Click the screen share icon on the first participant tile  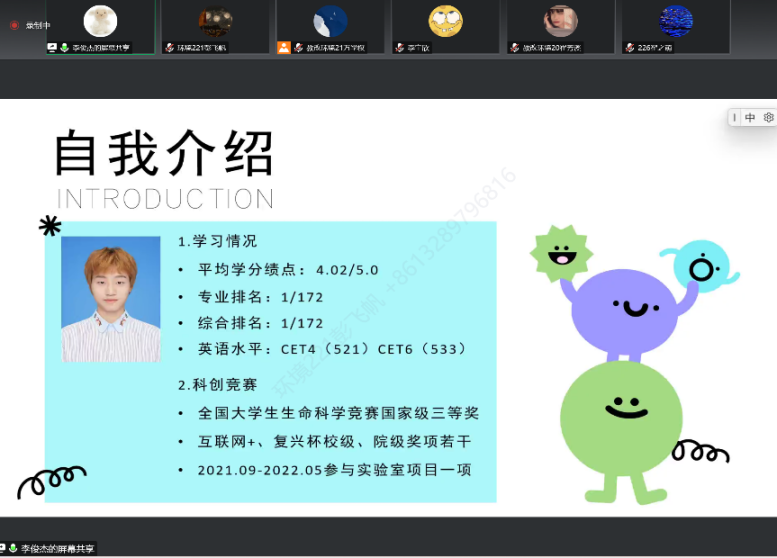[x=53, y=47]
